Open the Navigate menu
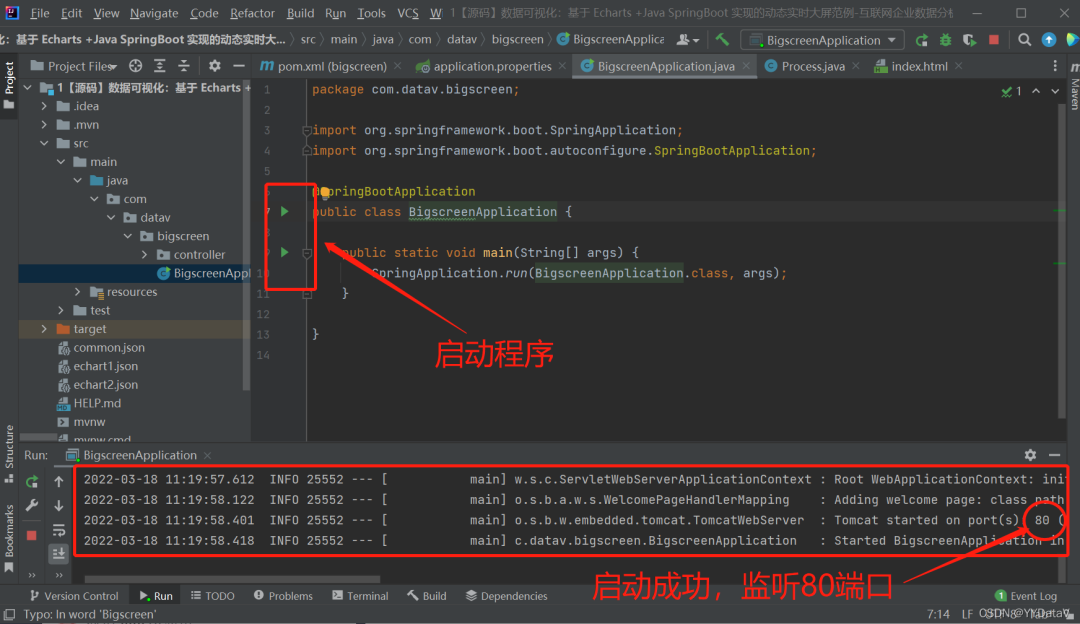 coord(154,13)
